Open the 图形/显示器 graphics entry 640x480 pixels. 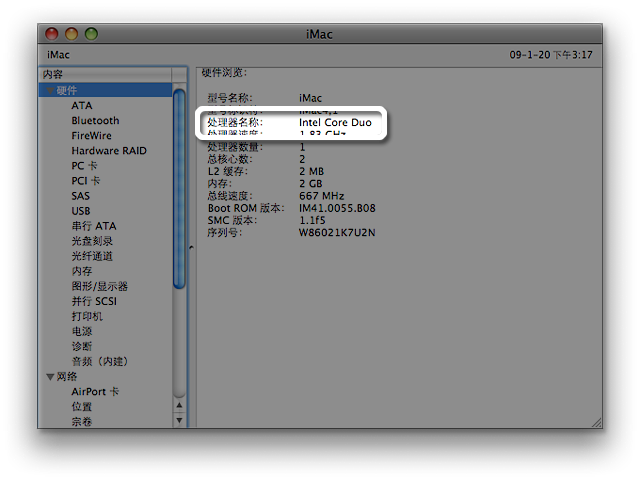point(100,287)
